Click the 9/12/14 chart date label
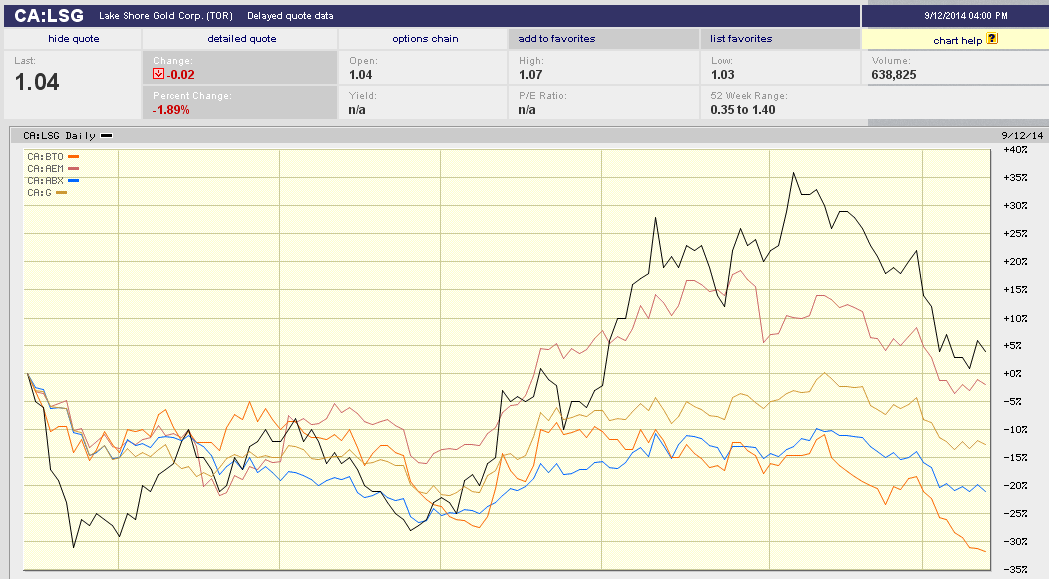 [x=1022, y=136]
